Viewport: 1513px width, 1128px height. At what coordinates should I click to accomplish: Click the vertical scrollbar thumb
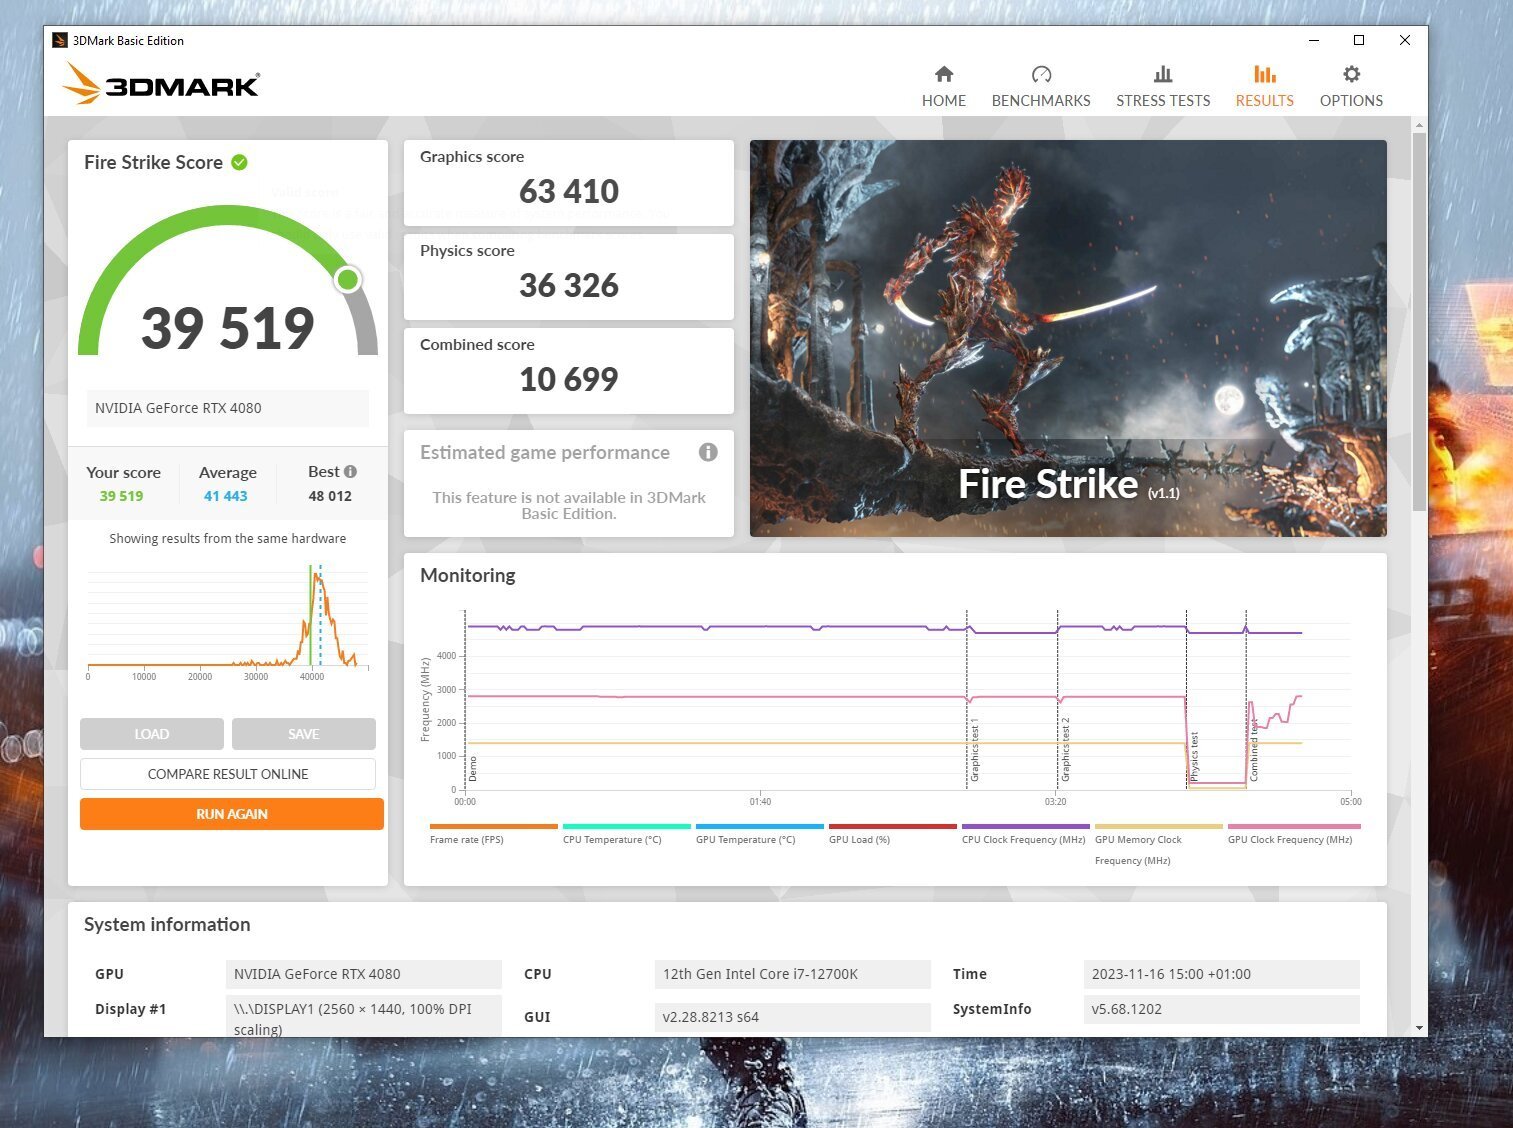click(x=1419, y=322)
